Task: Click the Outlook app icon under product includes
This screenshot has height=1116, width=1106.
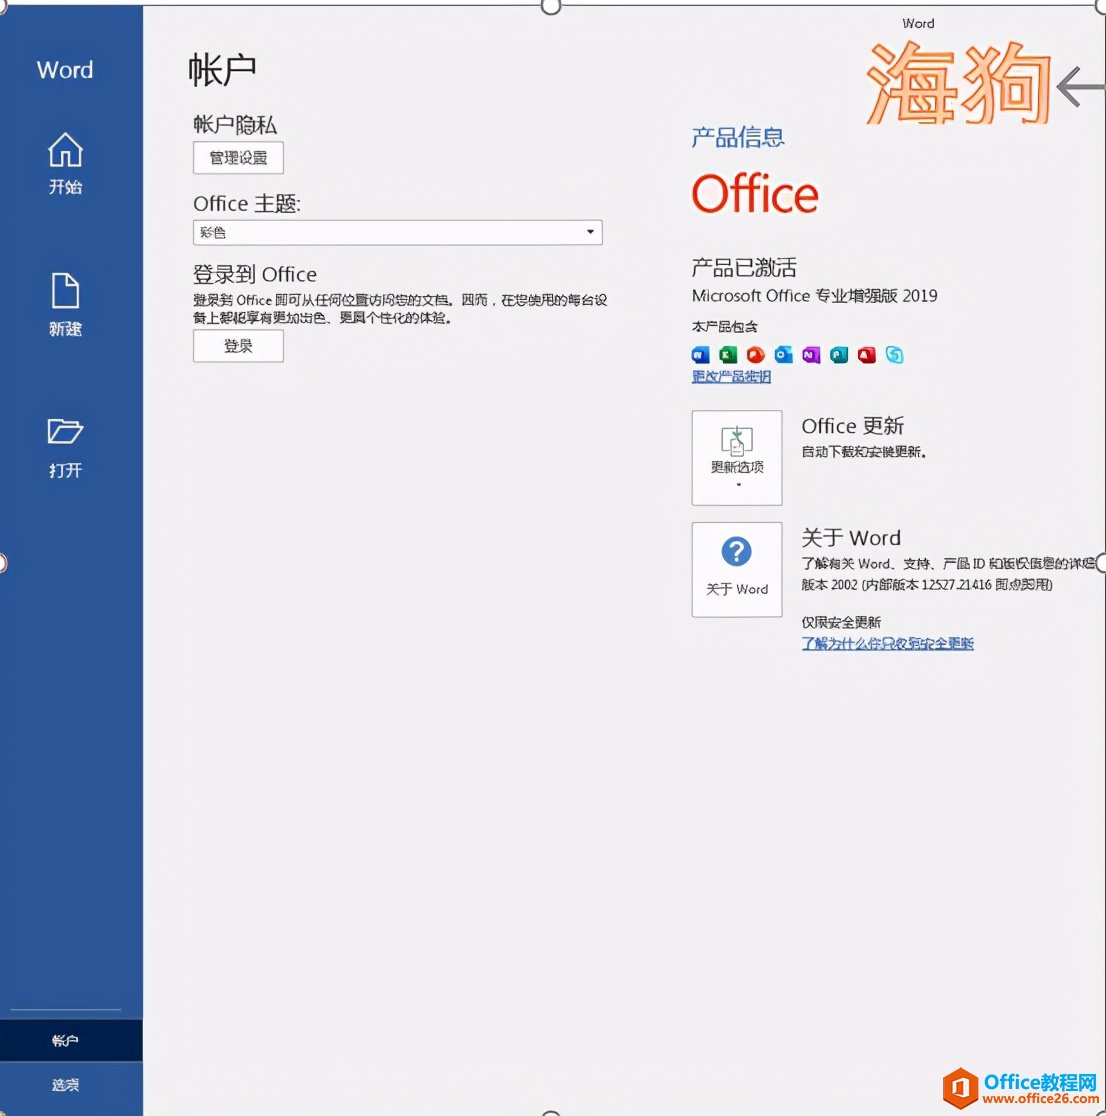Action: [784, 354]
